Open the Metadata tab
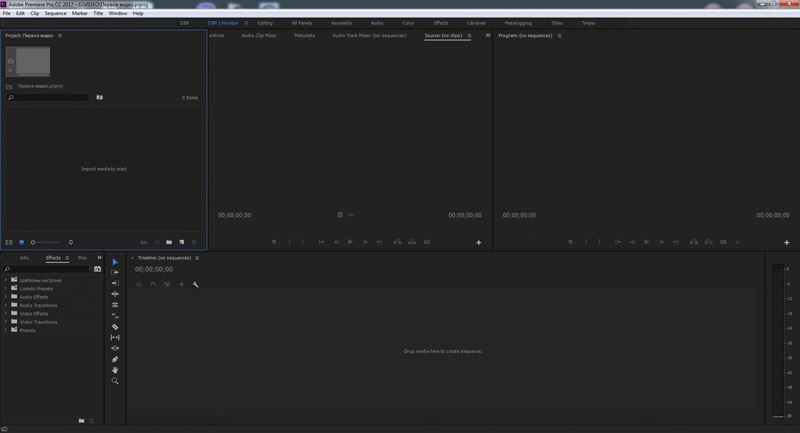This screenshot has height=433, width=800. click(305, 36)
